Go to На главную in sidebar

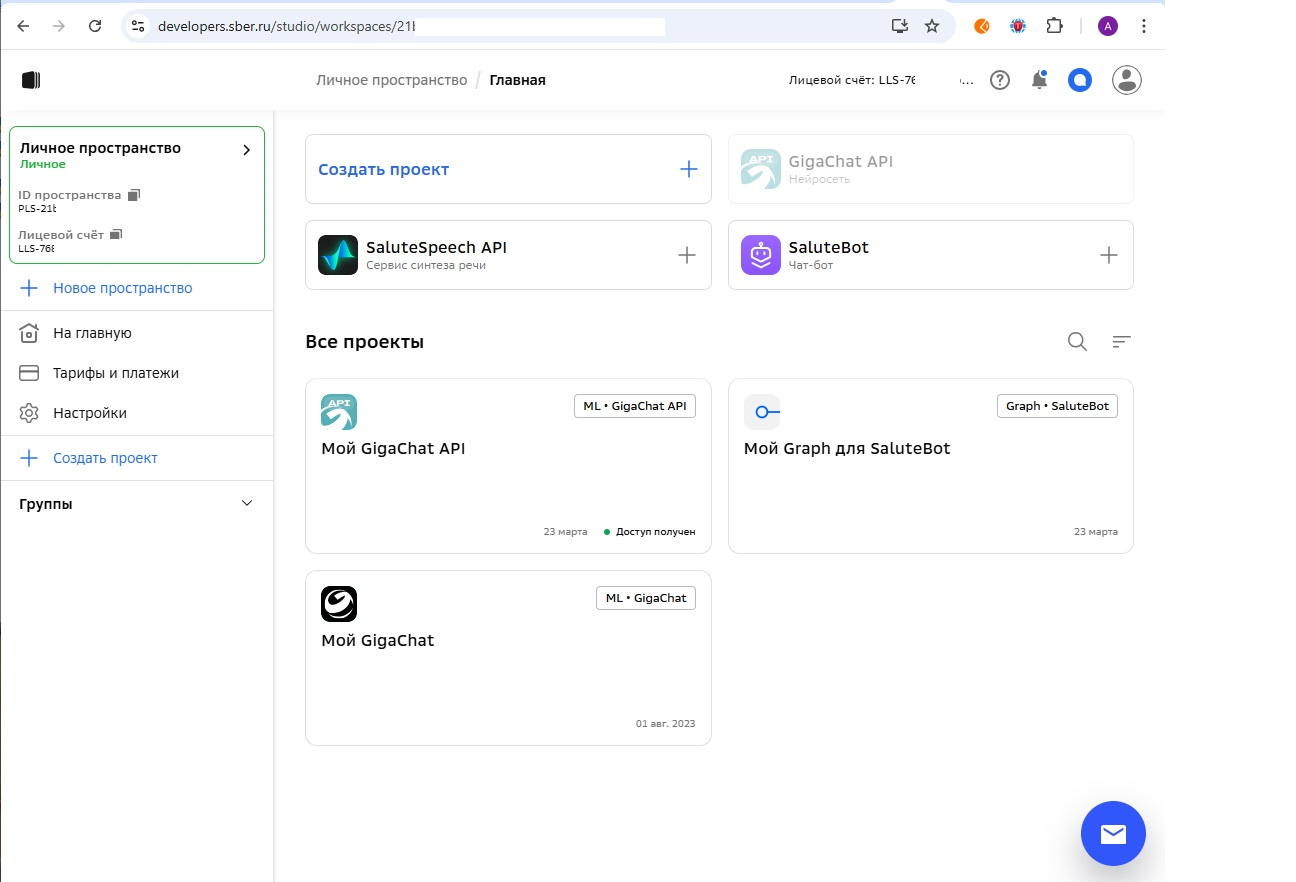click(92, 333)
